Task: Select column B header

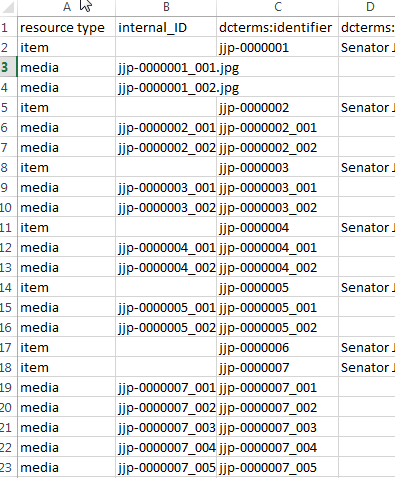Action: coord(166,7)
